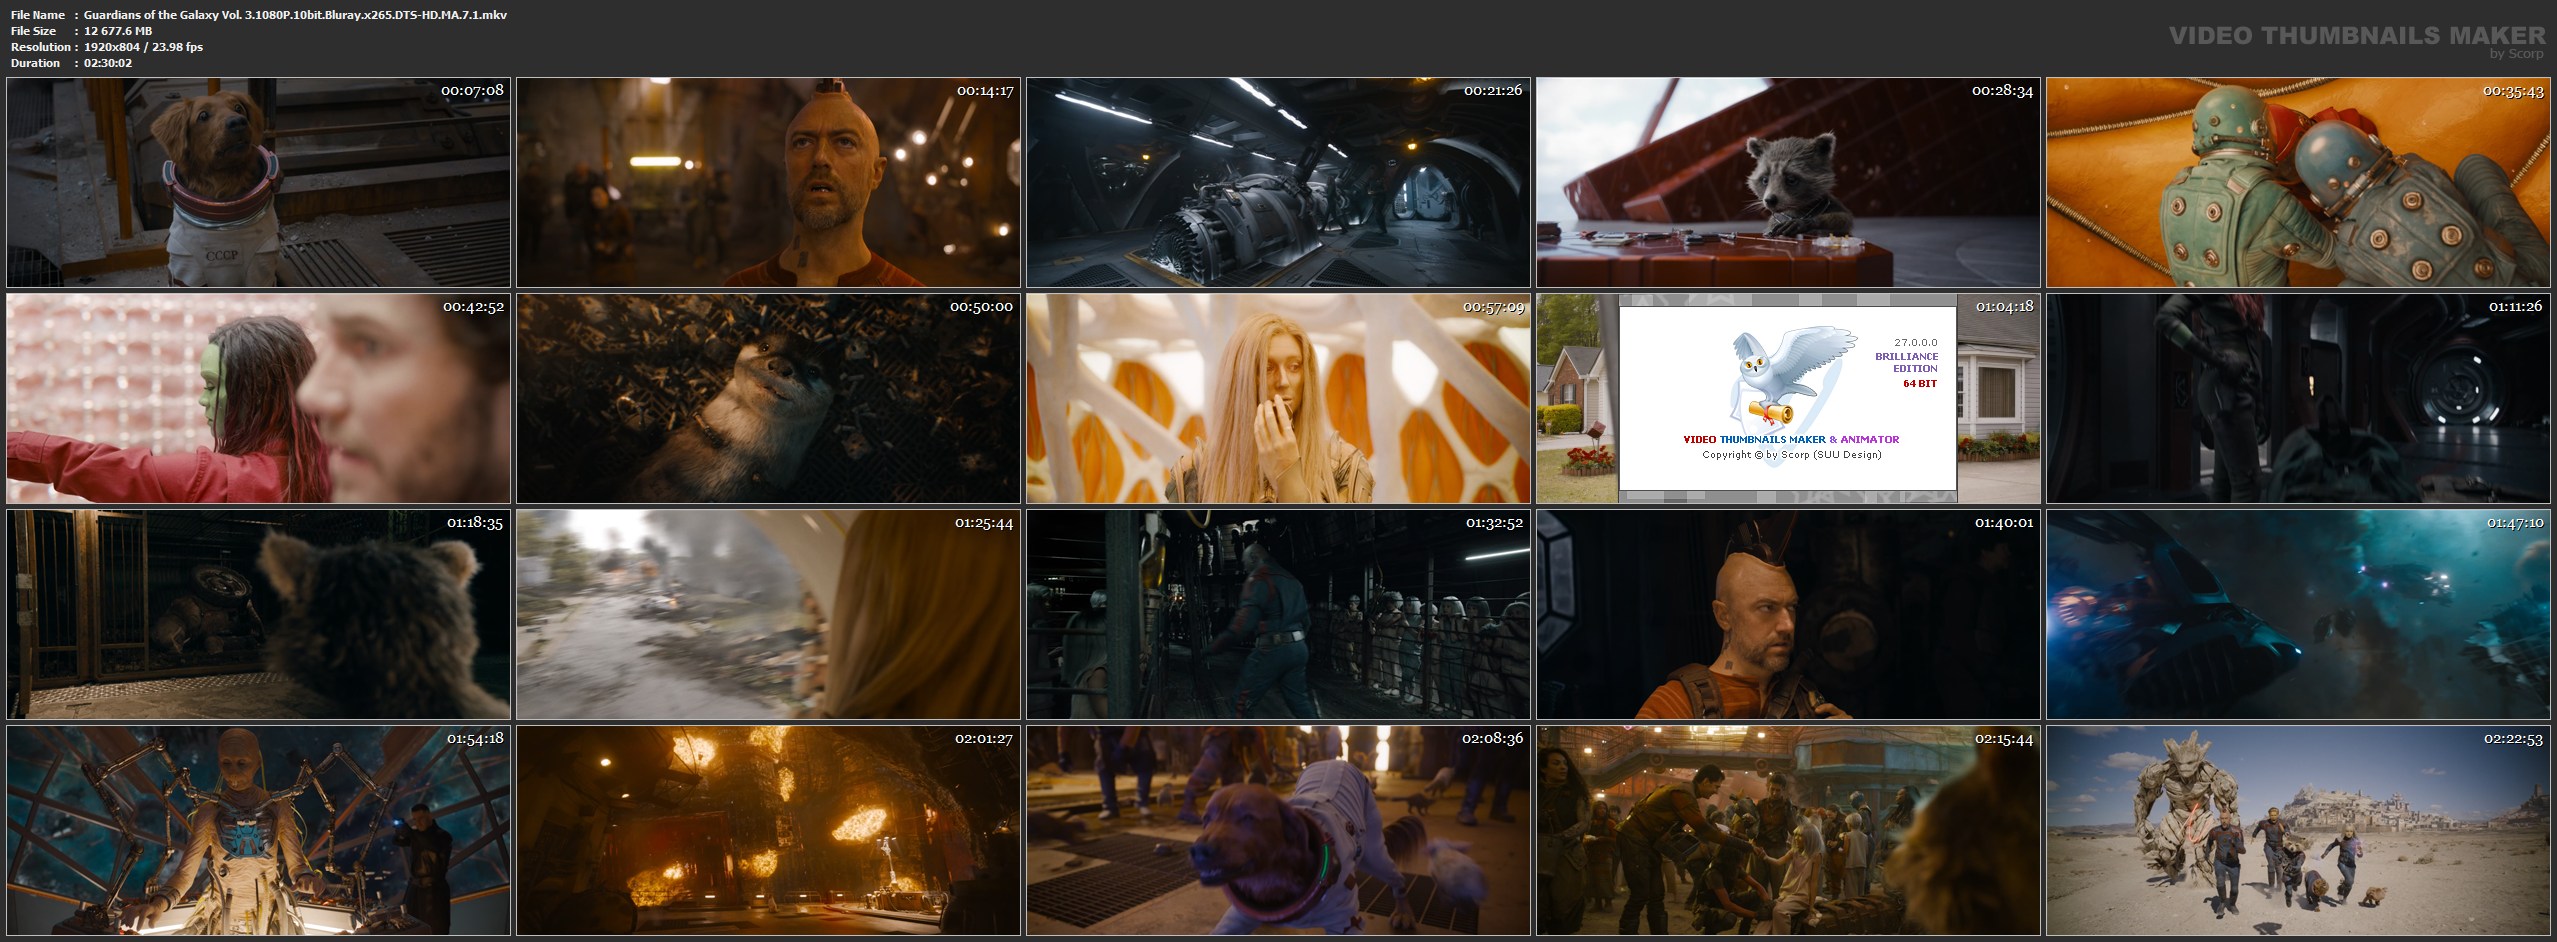Click the 02:22:53 desert walking group thumbnail
This screenshot has width=2557, height=942.
pos(2298,830)
